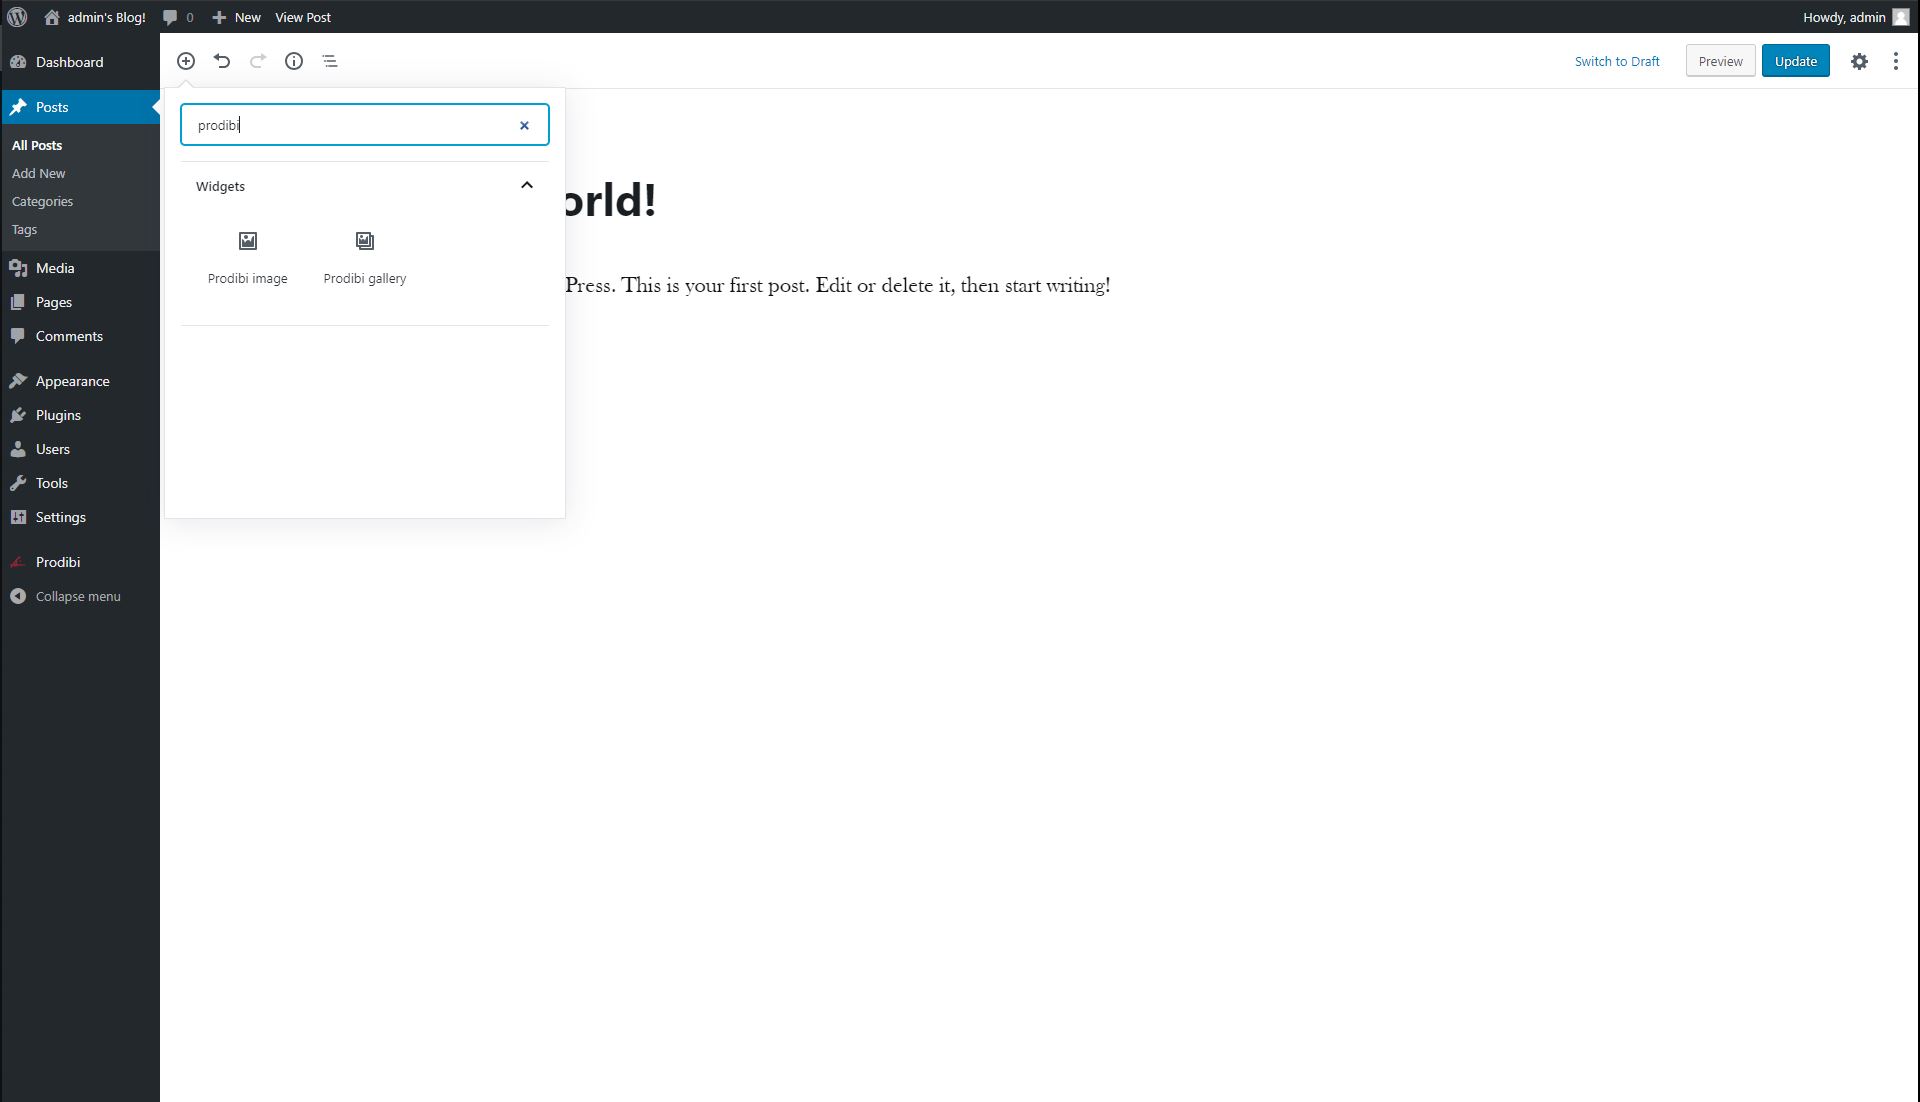Click the Prodibi sidebar menu item

click(x=58, y=562)
